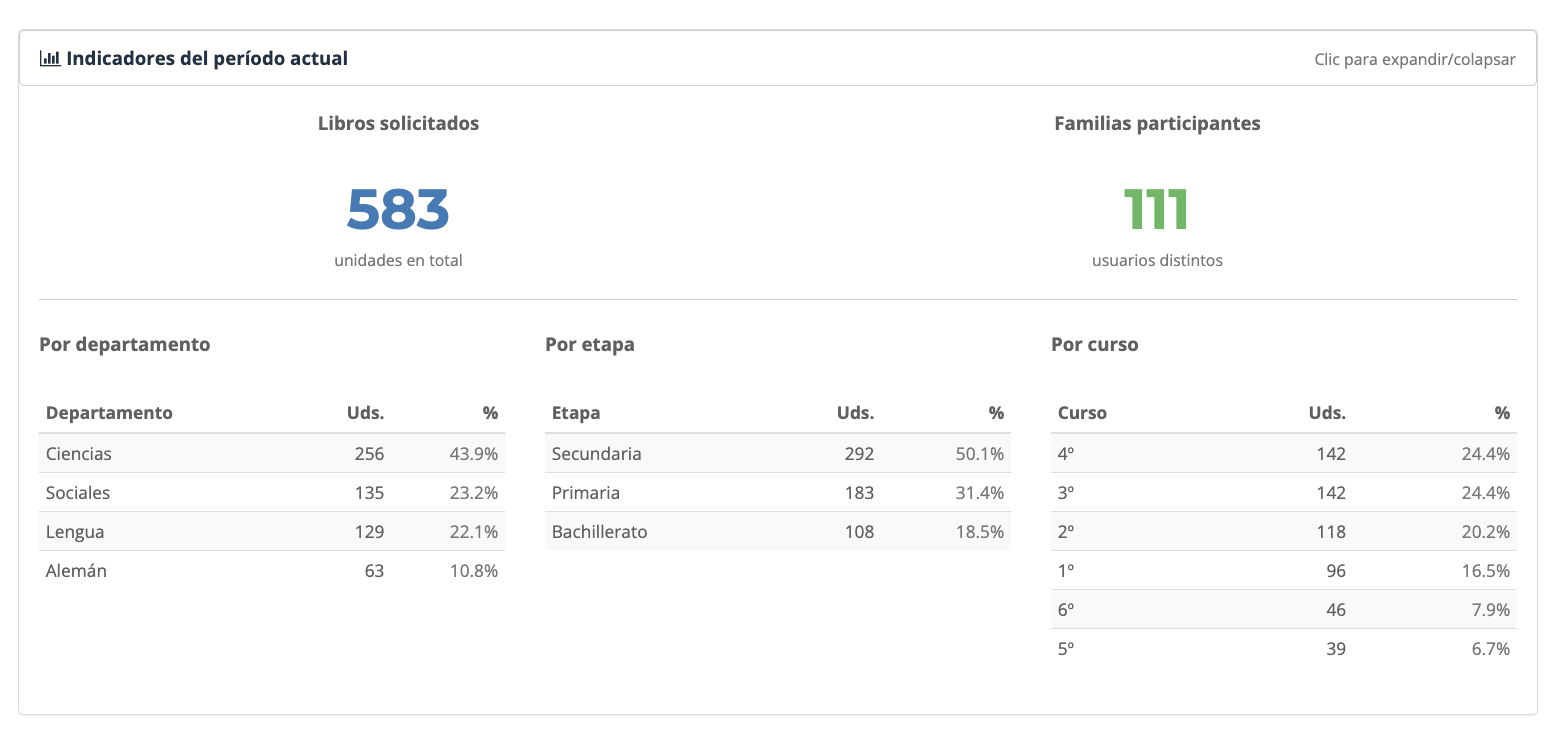Image resolution: width=1562 pixels, height=734 pixels.
Task: Select the Departamento column header
Action: point(109,413)
